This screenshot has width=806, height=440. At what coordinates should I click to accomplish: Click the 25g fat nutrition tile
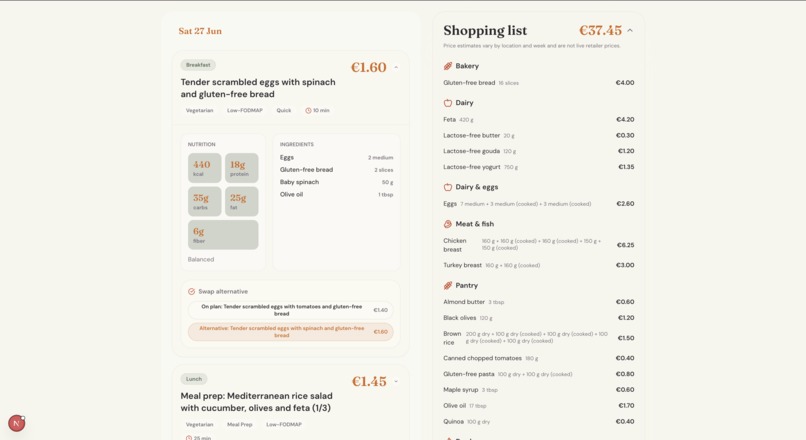(x=242, y=201)
